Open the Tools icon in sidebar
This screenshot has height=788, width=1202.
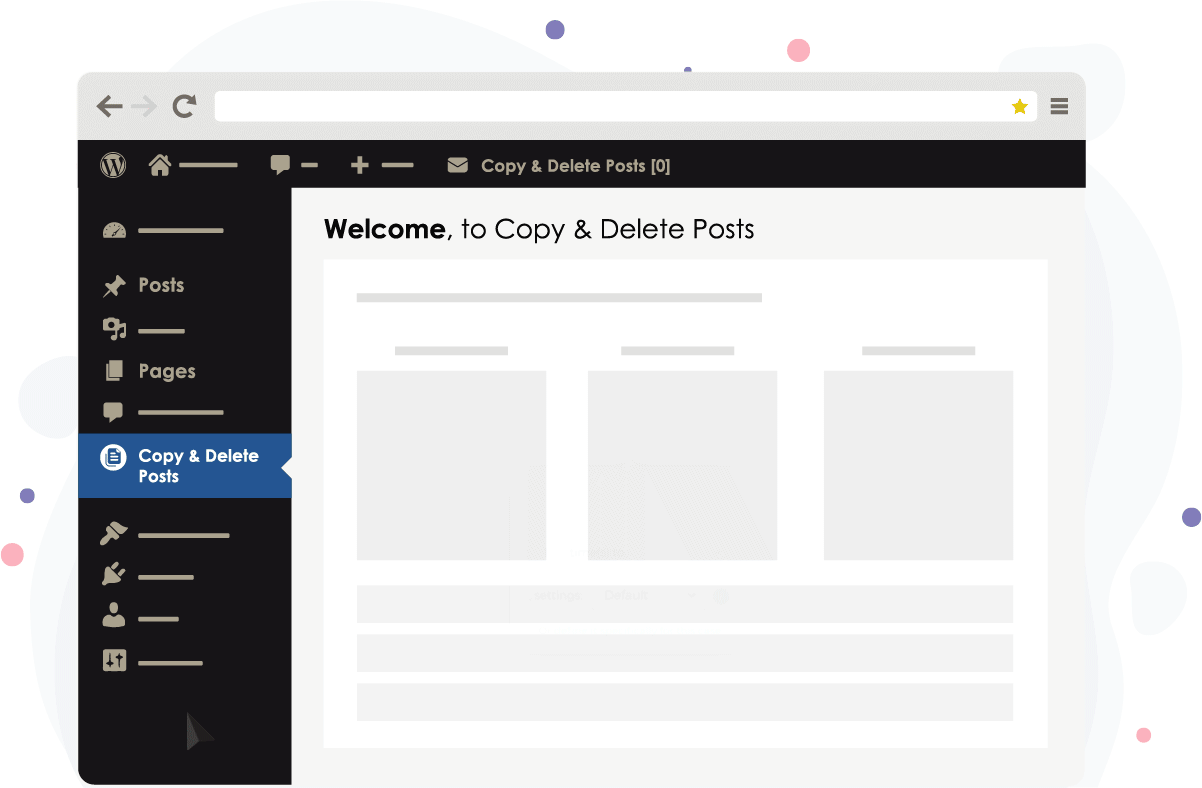tap(114, 661)
